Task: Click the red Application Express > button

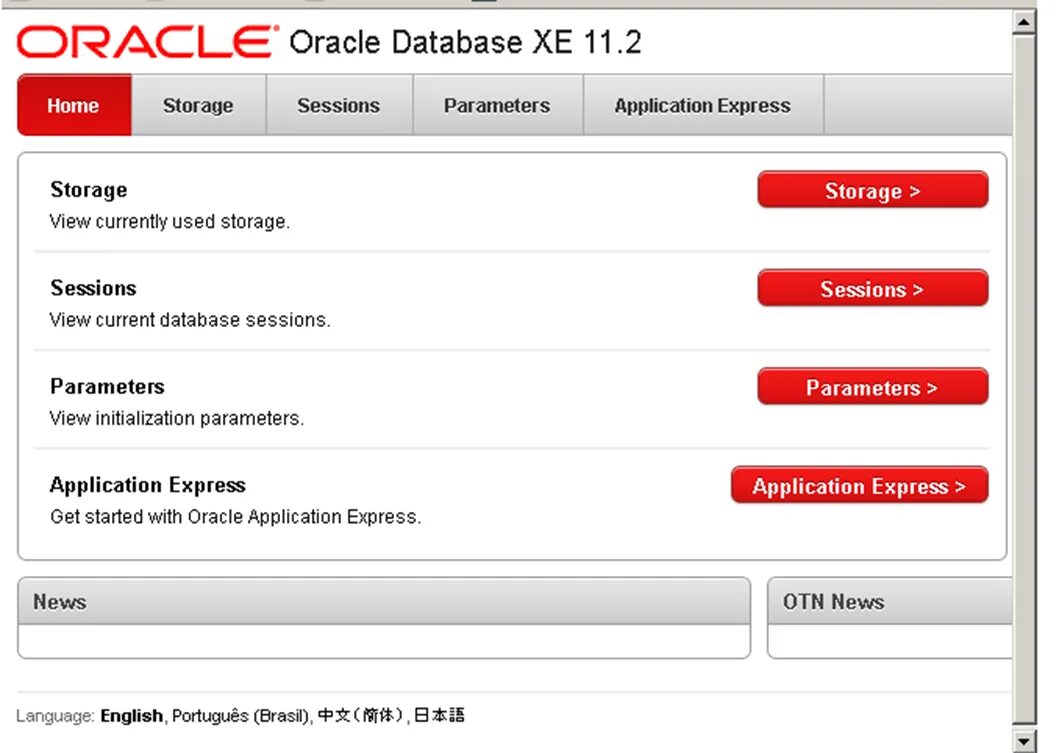Action: click(x=859, y=486)
